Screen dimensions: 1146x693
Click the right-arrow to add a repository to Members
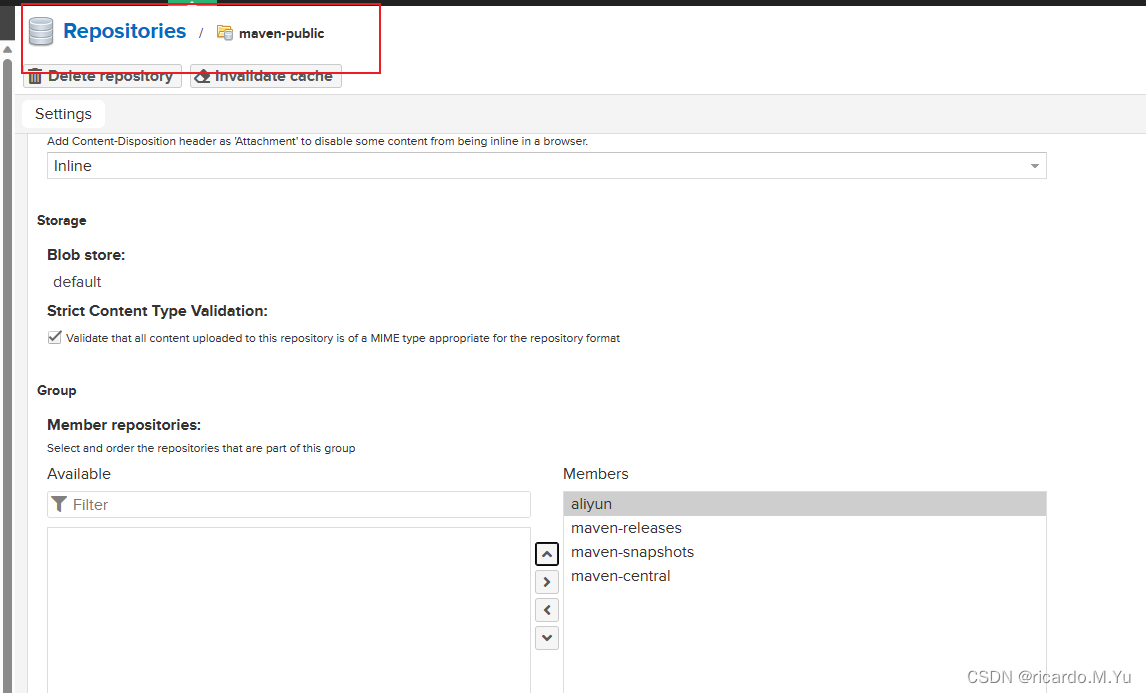pos(546,581)
